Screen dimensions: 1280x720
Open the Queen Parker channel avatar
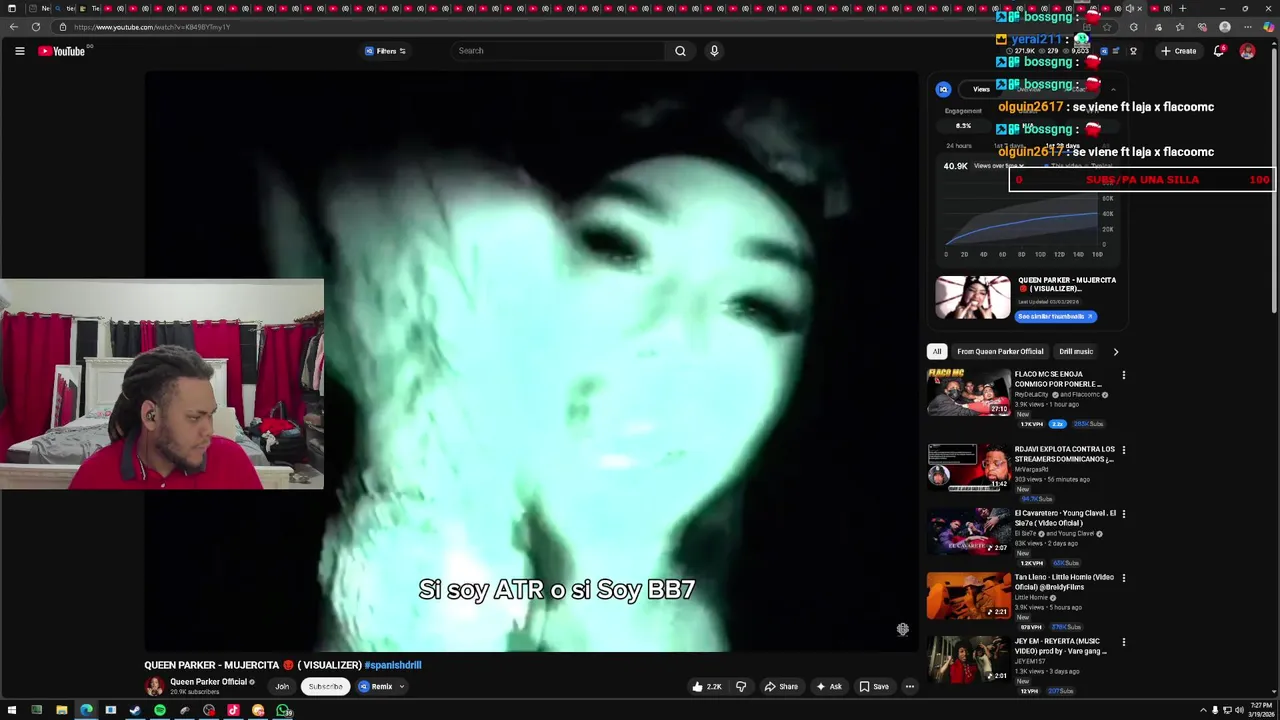pos(154,686)
